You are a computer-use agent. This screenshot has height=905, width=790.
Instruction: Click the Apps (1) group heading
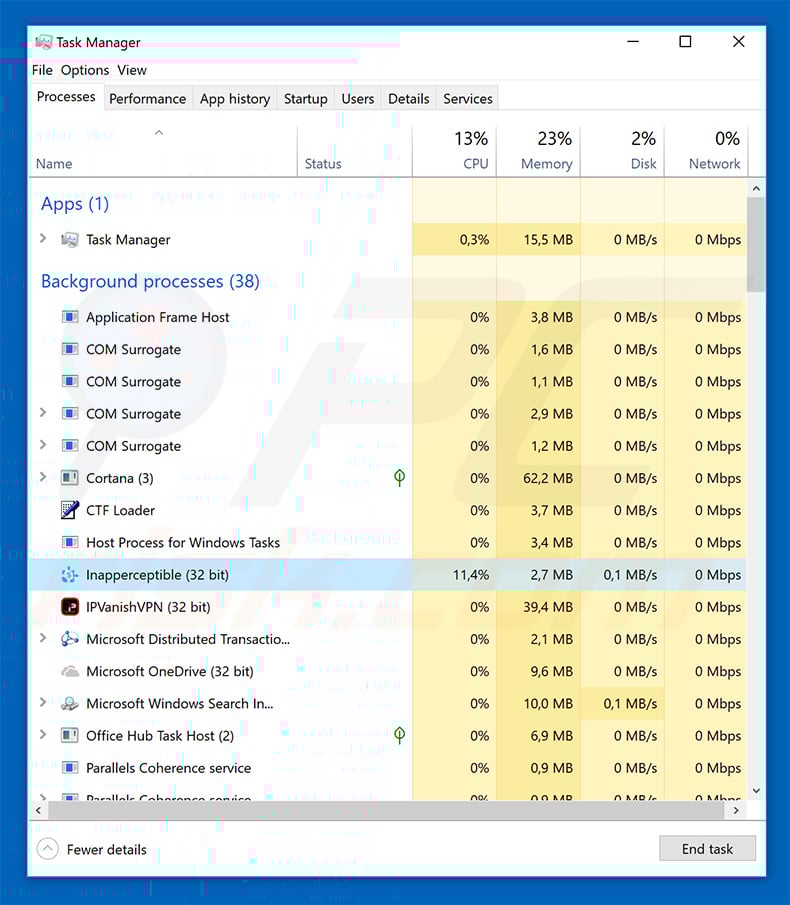pos(75,204)
